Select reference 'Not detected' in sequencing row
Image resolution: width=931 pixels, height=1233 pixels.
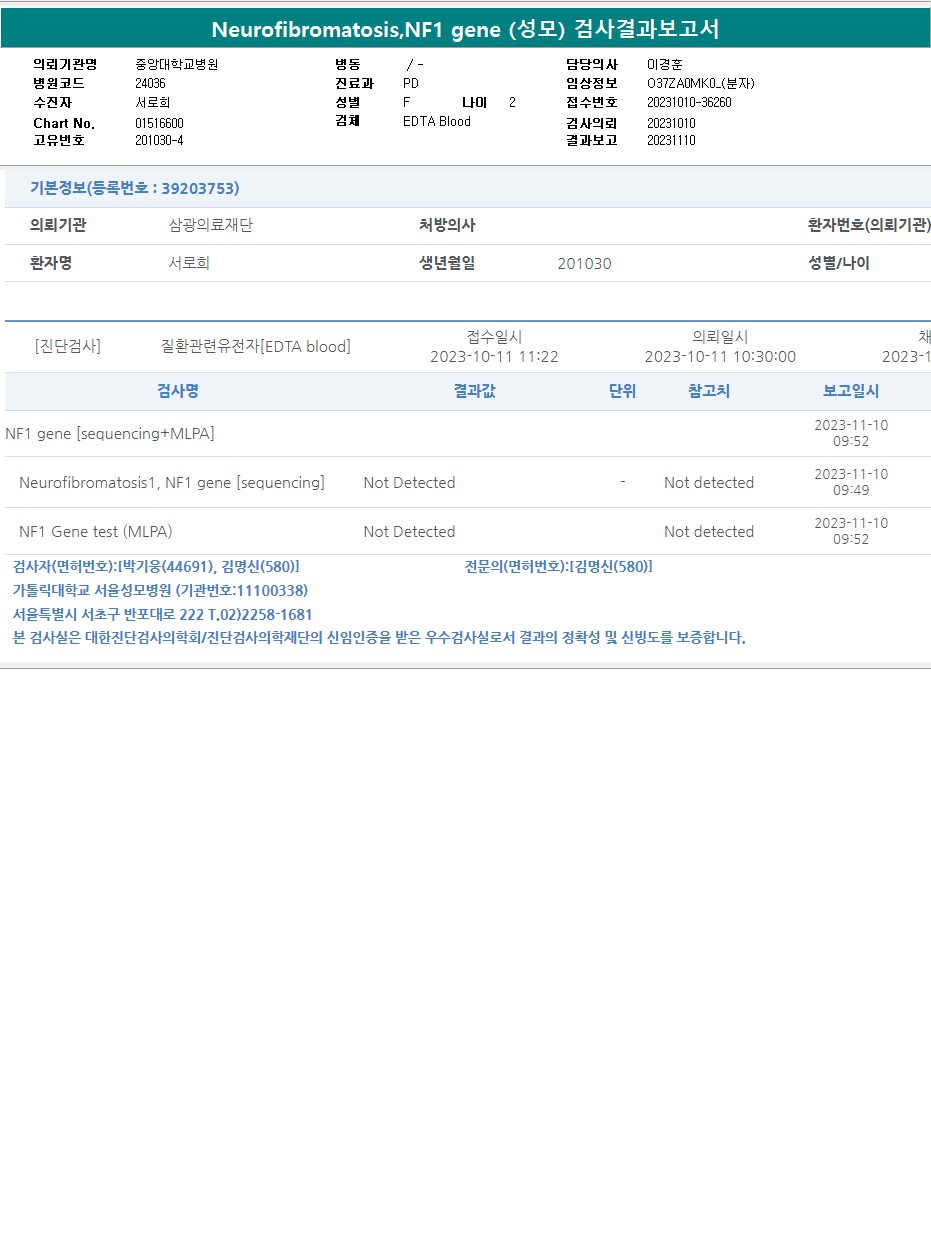coord(709,482)
